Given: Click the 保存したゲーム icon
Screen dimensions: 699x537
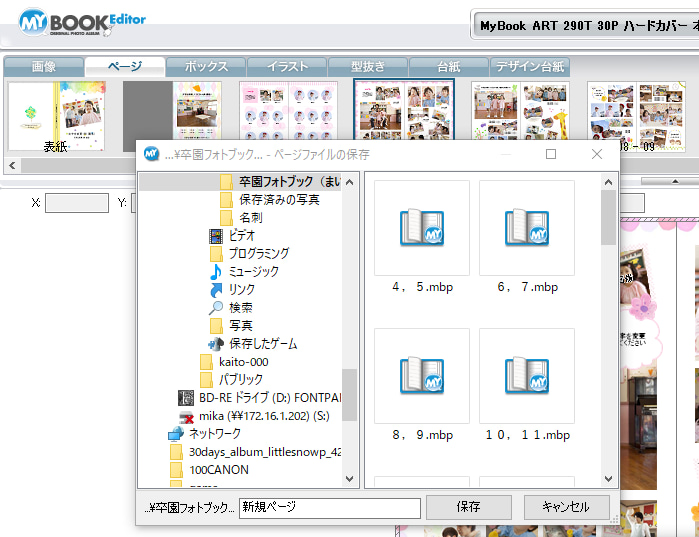Looking at the screenshot, I should click(216, 344).
